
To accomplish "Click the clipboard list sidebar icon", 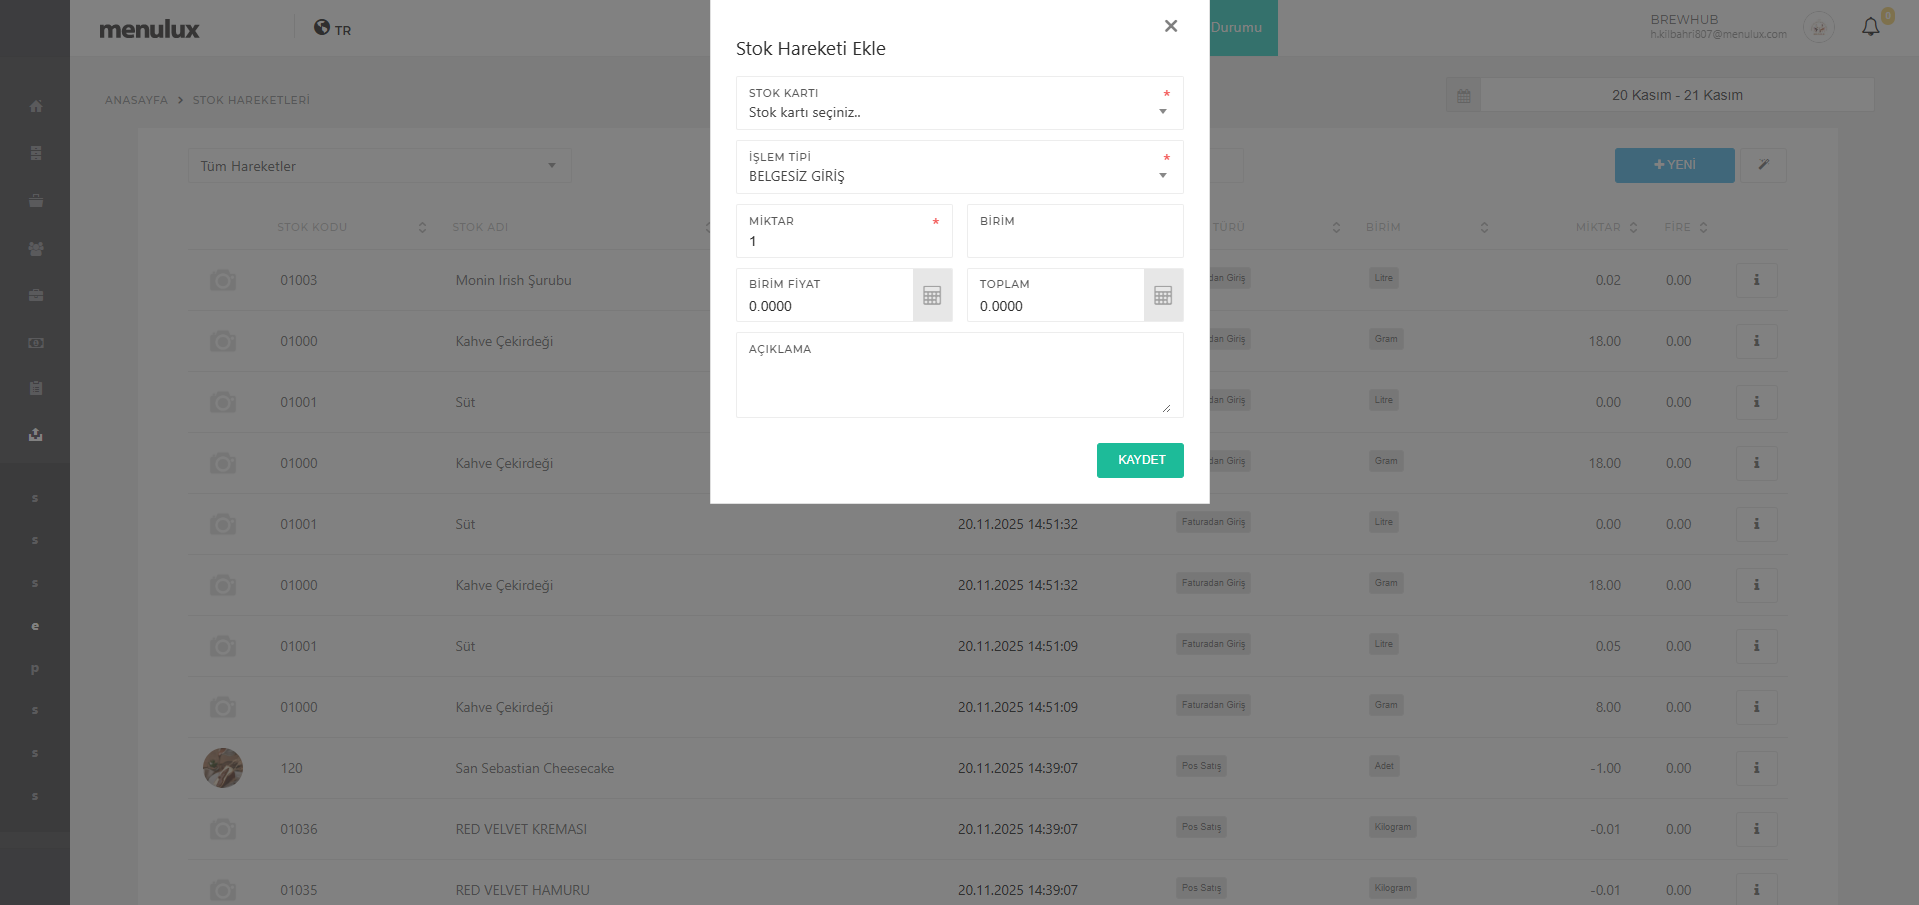I will point(36,388).
